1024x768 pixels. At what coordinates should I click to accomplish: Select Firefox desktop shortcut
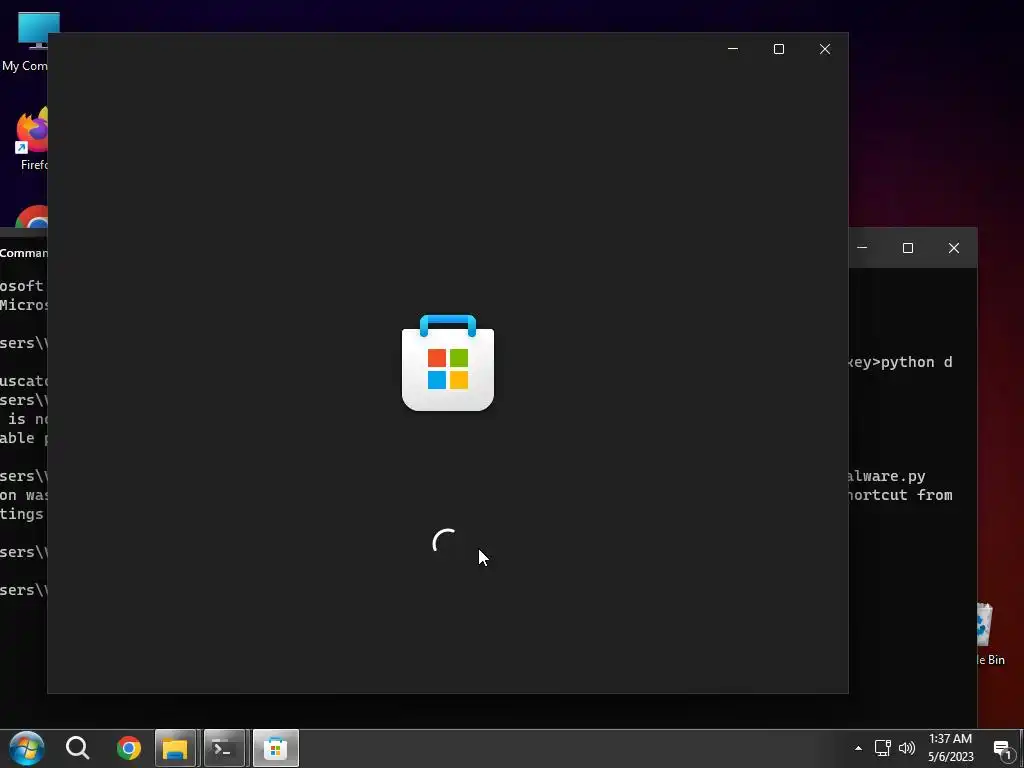[32, 140]
